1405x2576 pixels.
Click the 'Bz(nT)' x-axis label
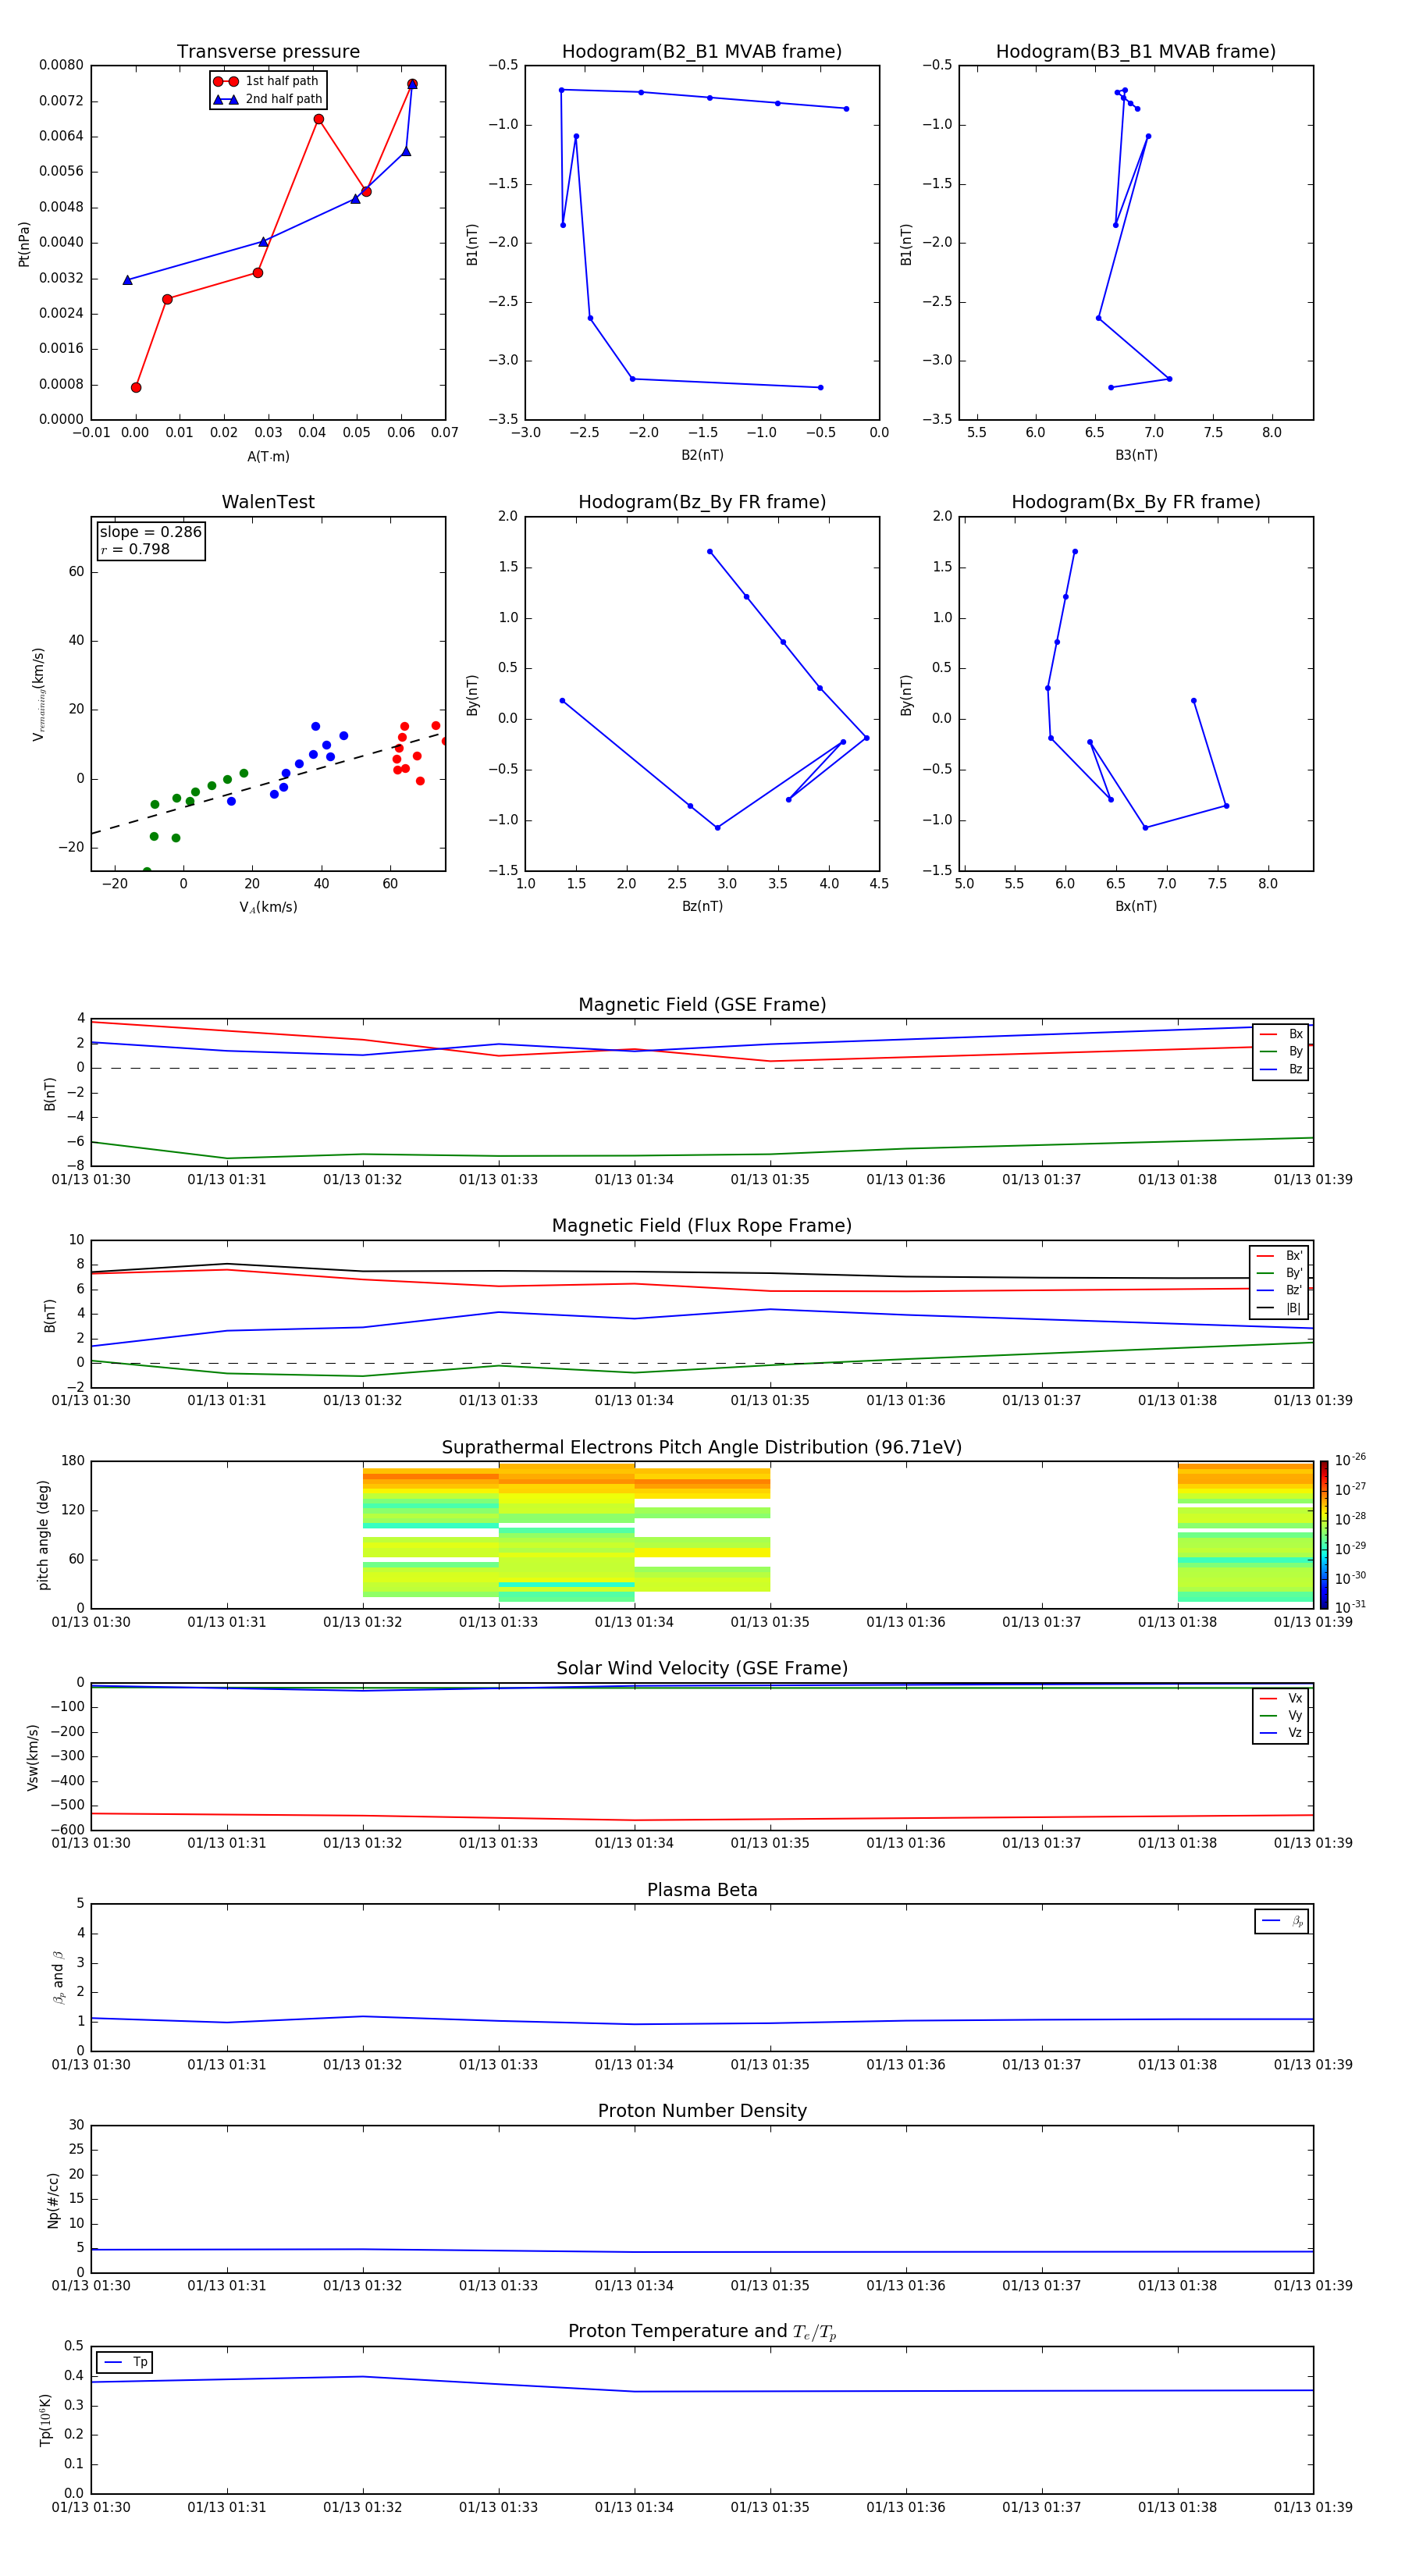click(x=702, y=906)
